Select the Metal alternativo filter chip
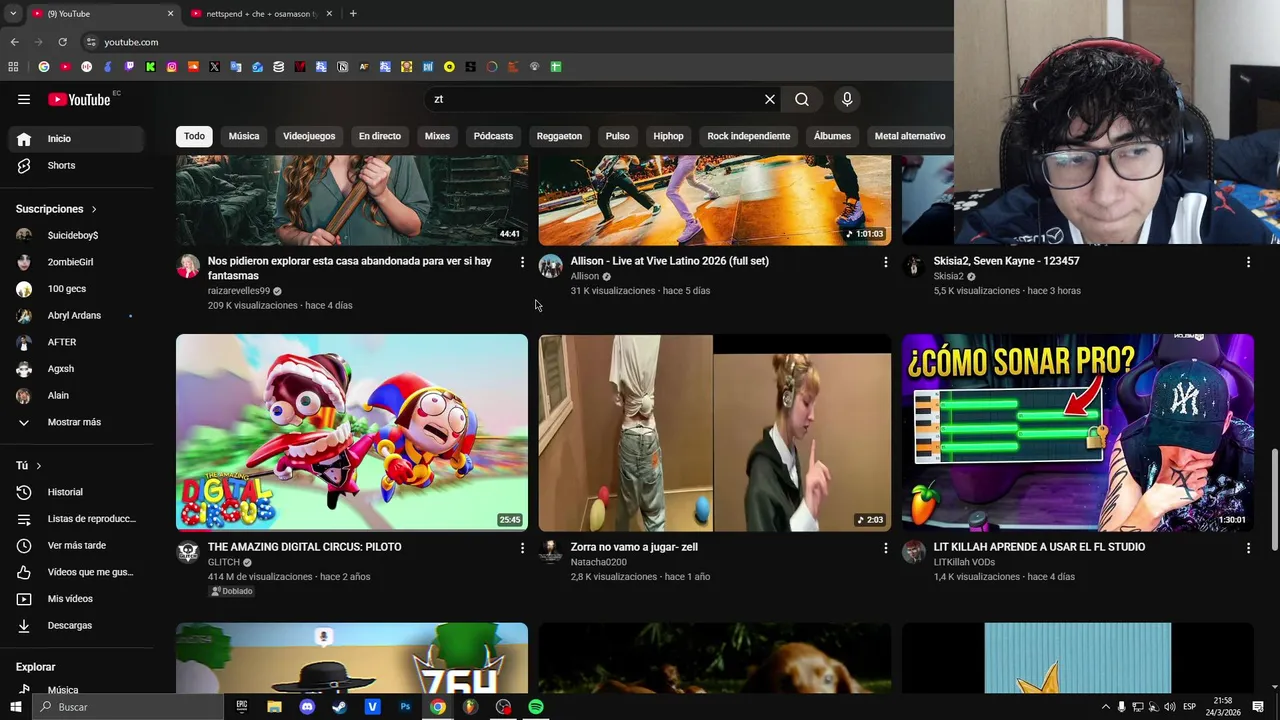 910,136
